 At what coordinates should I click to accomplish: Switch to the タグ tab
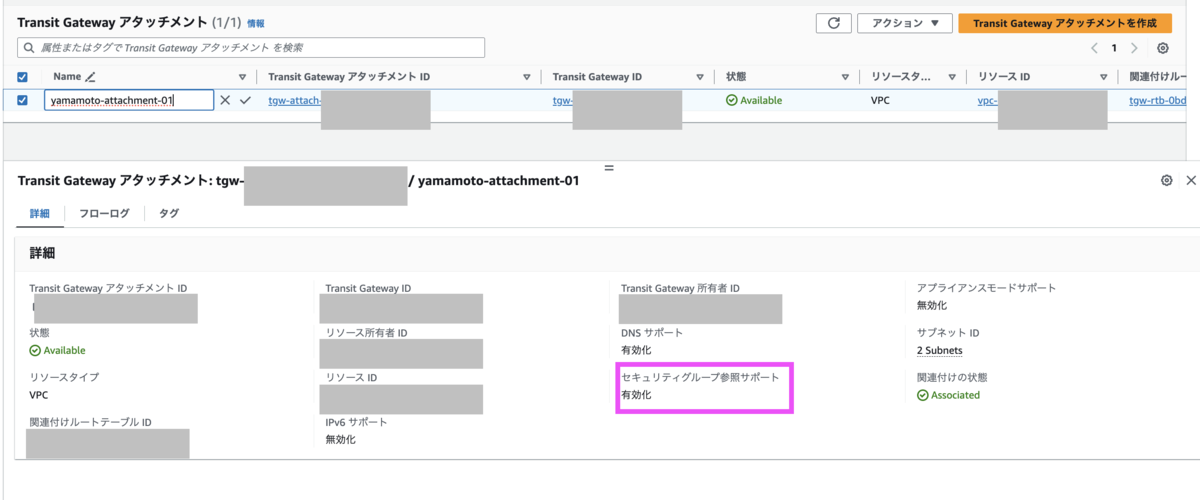tap(169, 213)
